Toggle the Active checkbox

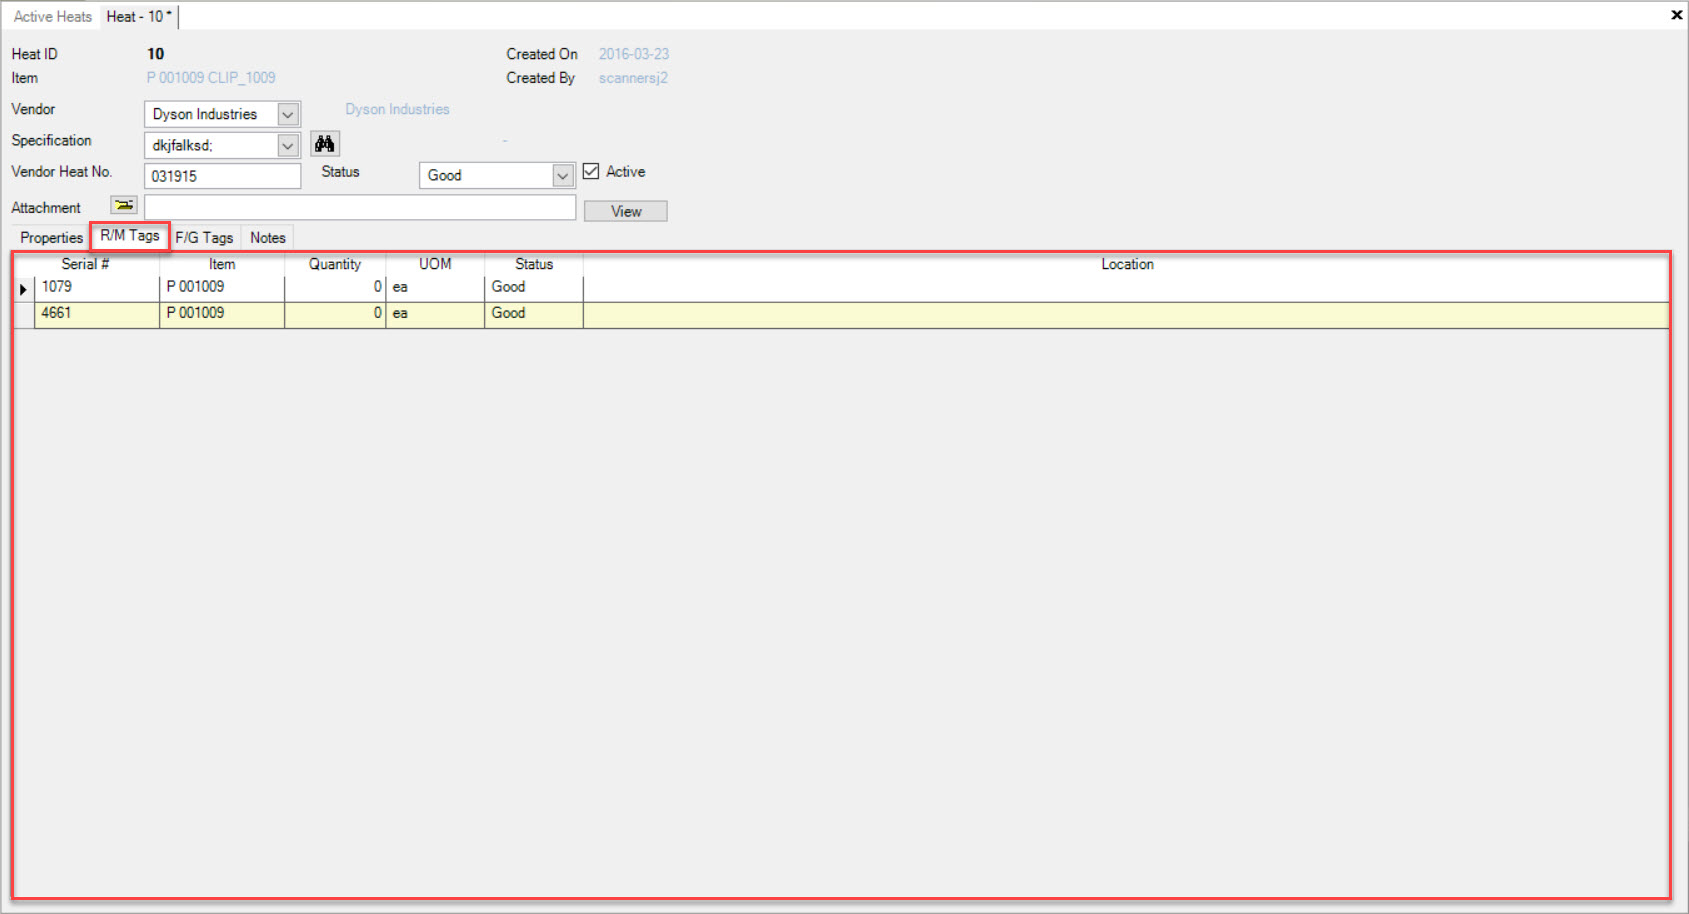(591, 171)
